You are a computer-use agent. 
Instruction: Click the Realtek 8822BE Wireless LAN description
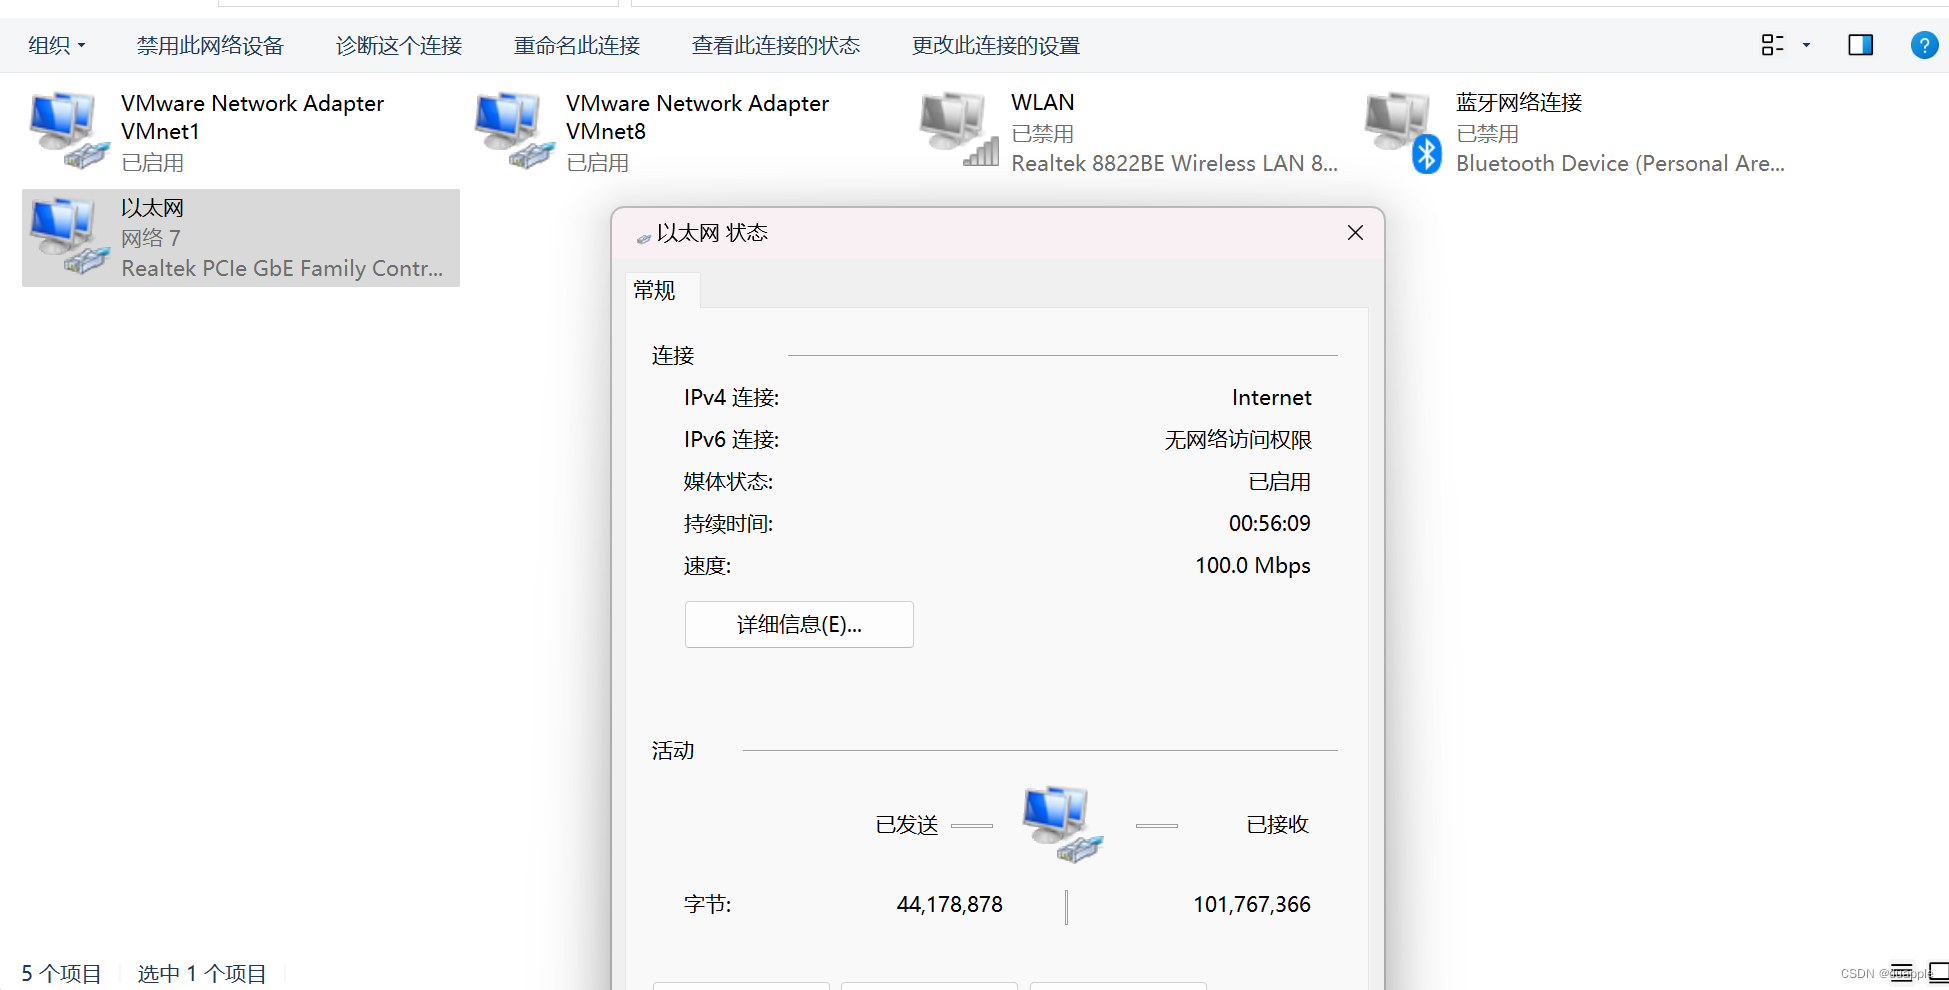tap(1174, 163)
